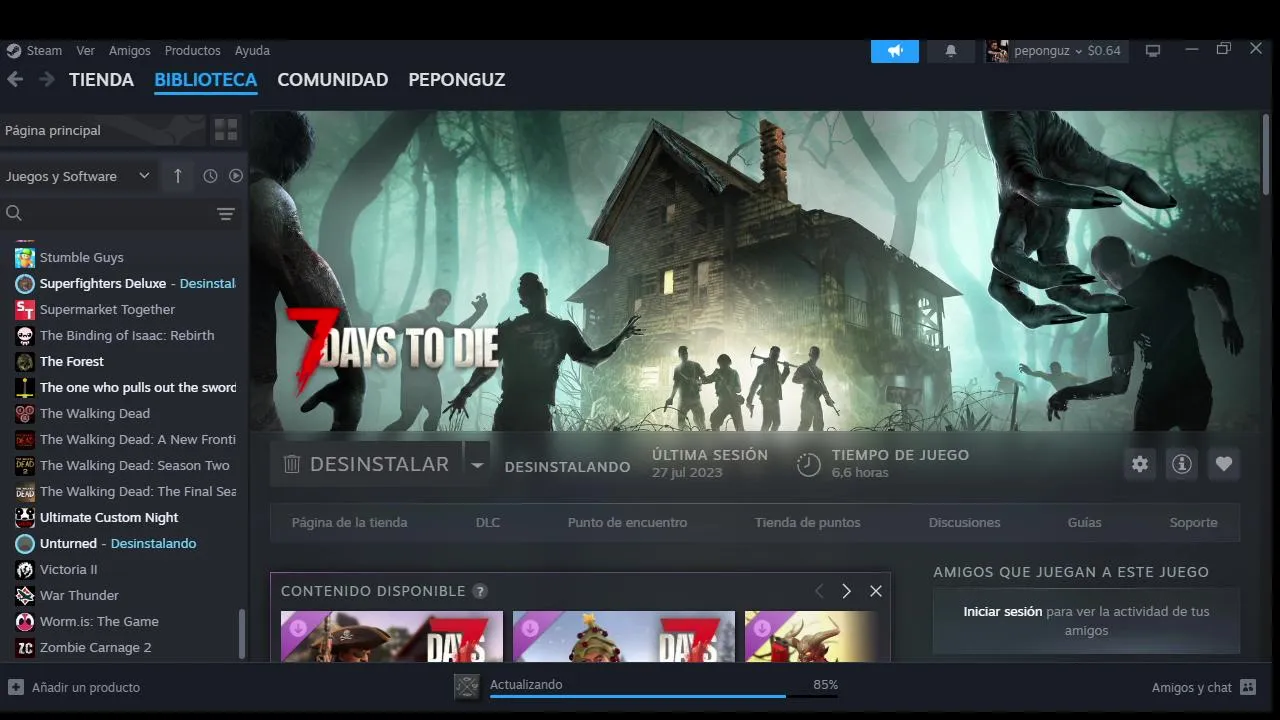
Task: Click The Binding of Isaac icon
Action: click(25, 336)
